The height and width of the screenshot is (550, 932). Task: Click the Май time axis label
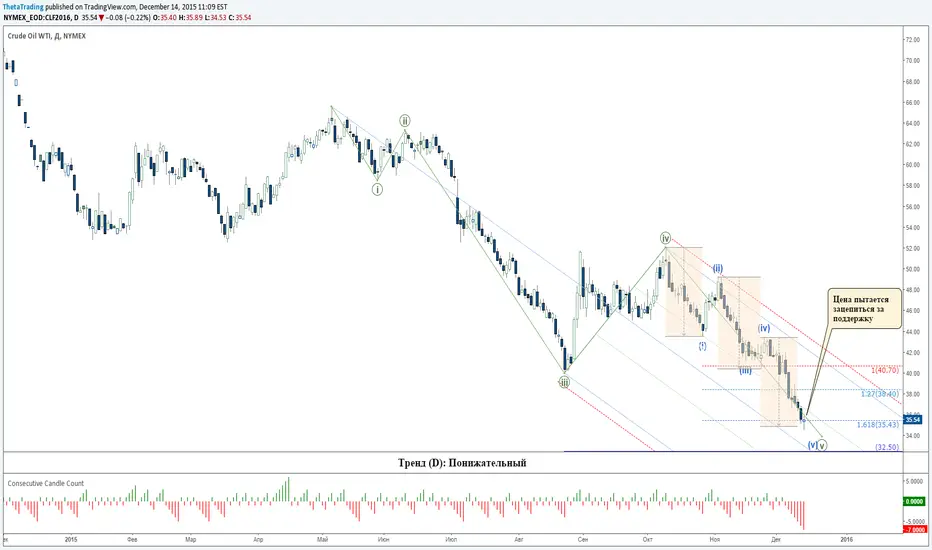(323, 540)
